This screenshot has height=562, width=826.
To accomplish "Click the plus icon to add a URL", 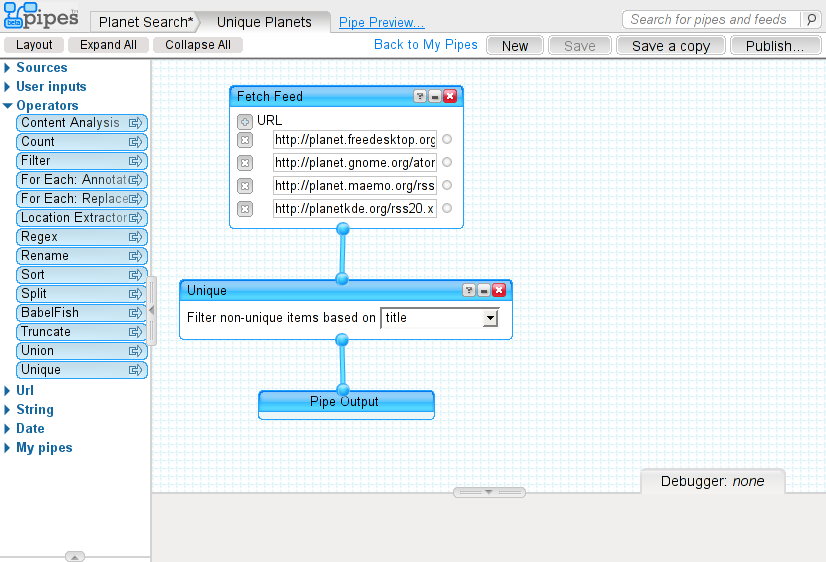I will [x=244, y=122].
